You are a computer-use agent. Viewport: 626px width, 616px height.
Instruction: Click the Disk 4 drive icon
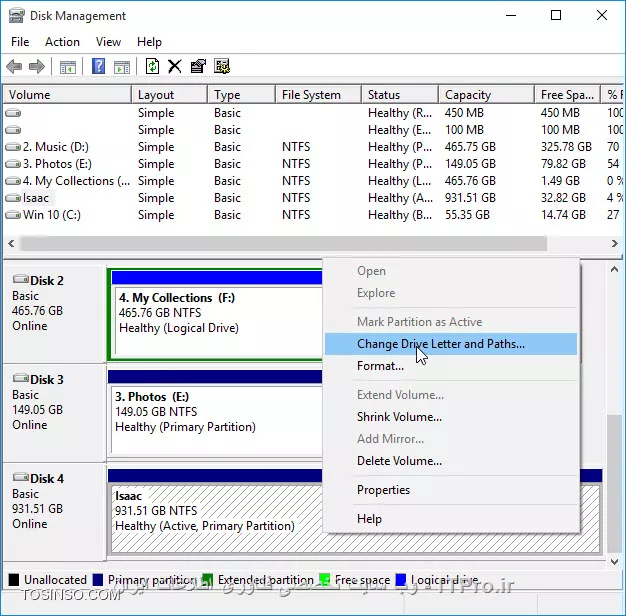tap(20, 477)
